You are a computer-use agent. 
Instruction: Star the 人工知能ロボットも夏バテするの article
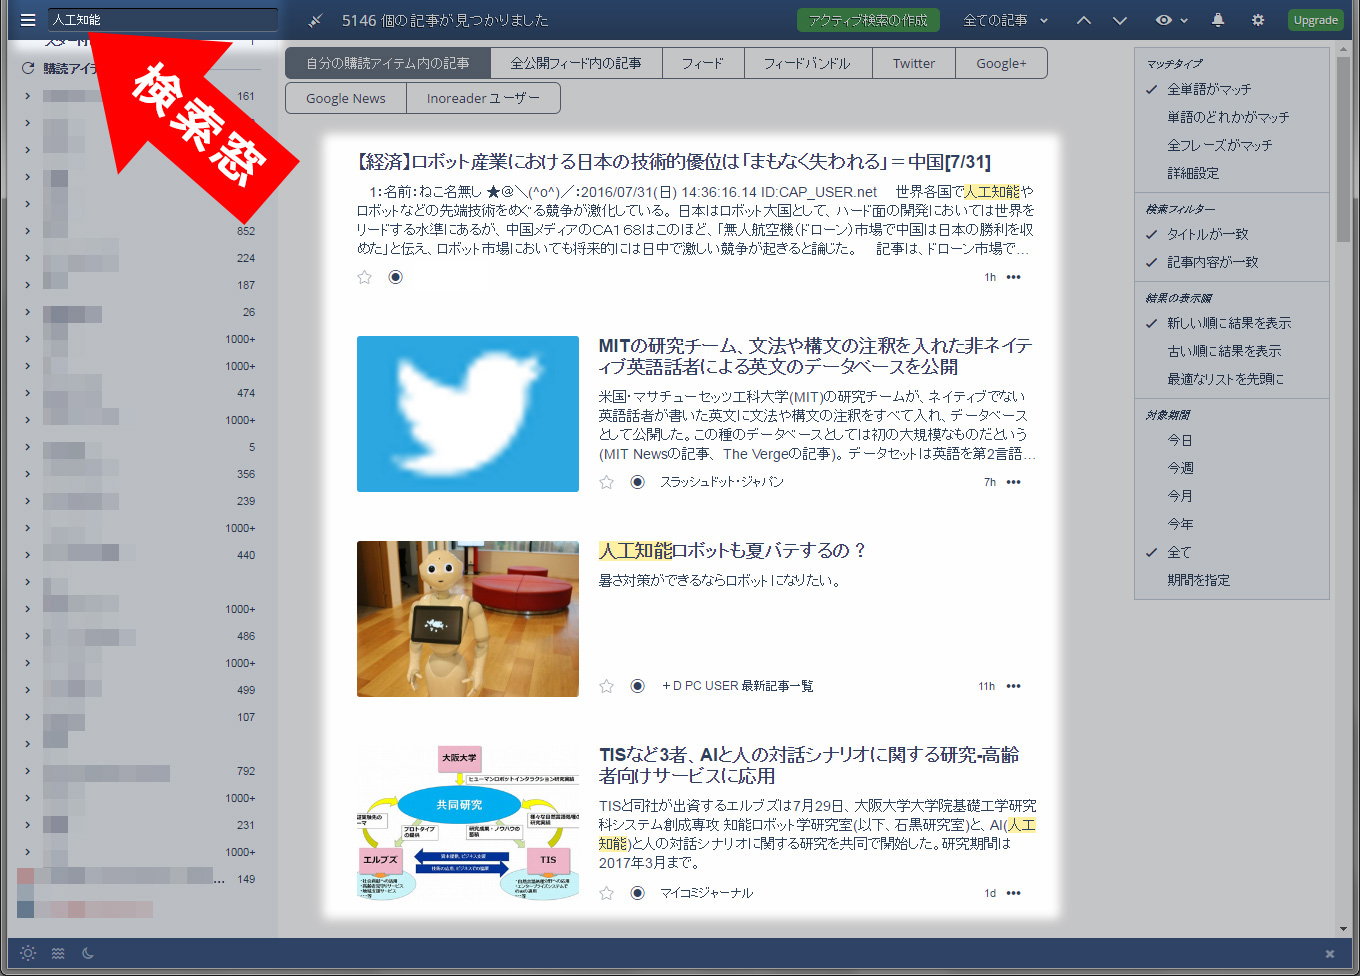(606, 686)
